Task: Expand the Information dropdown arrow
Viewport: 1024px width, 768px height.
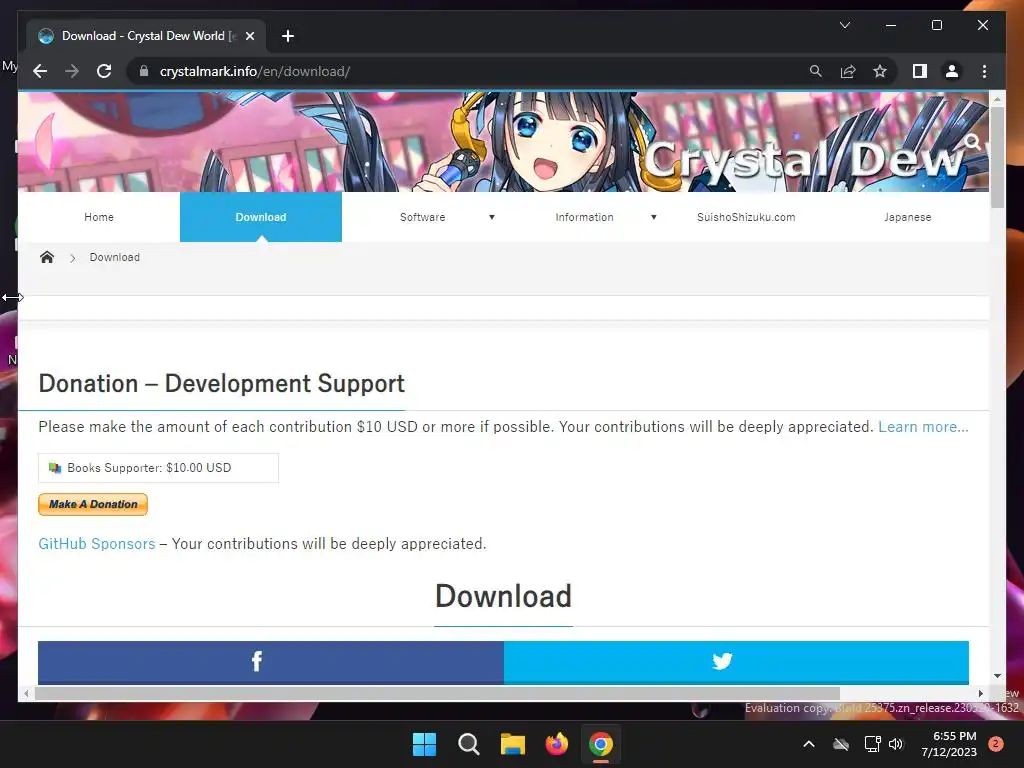Action: pyautogui.click(x=653, y=217)
